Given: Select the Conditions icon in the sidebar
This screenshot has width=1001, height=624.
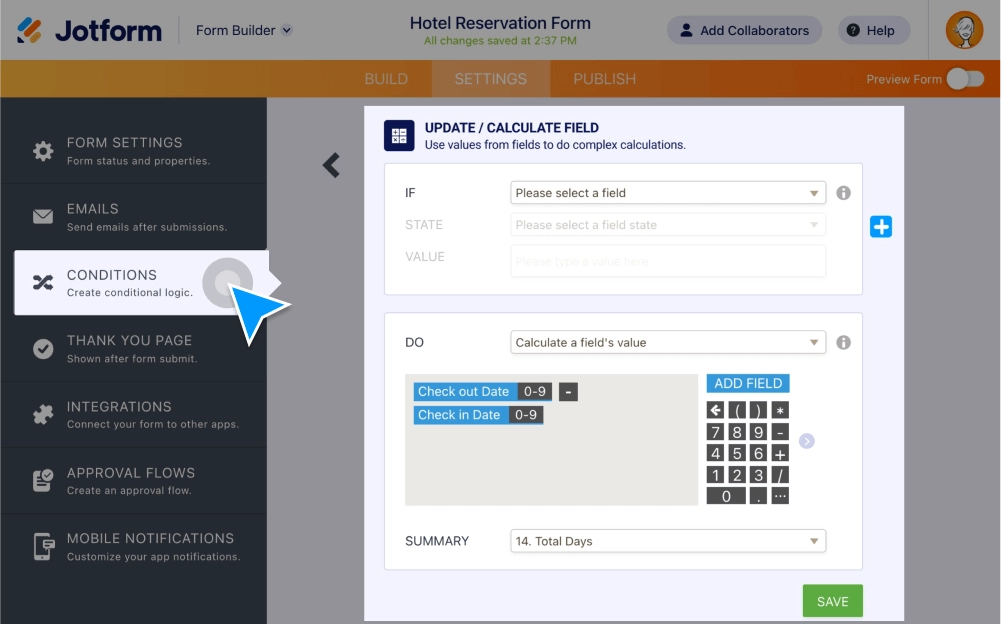Looking at the screenshot, I should [x=42, y=283].
